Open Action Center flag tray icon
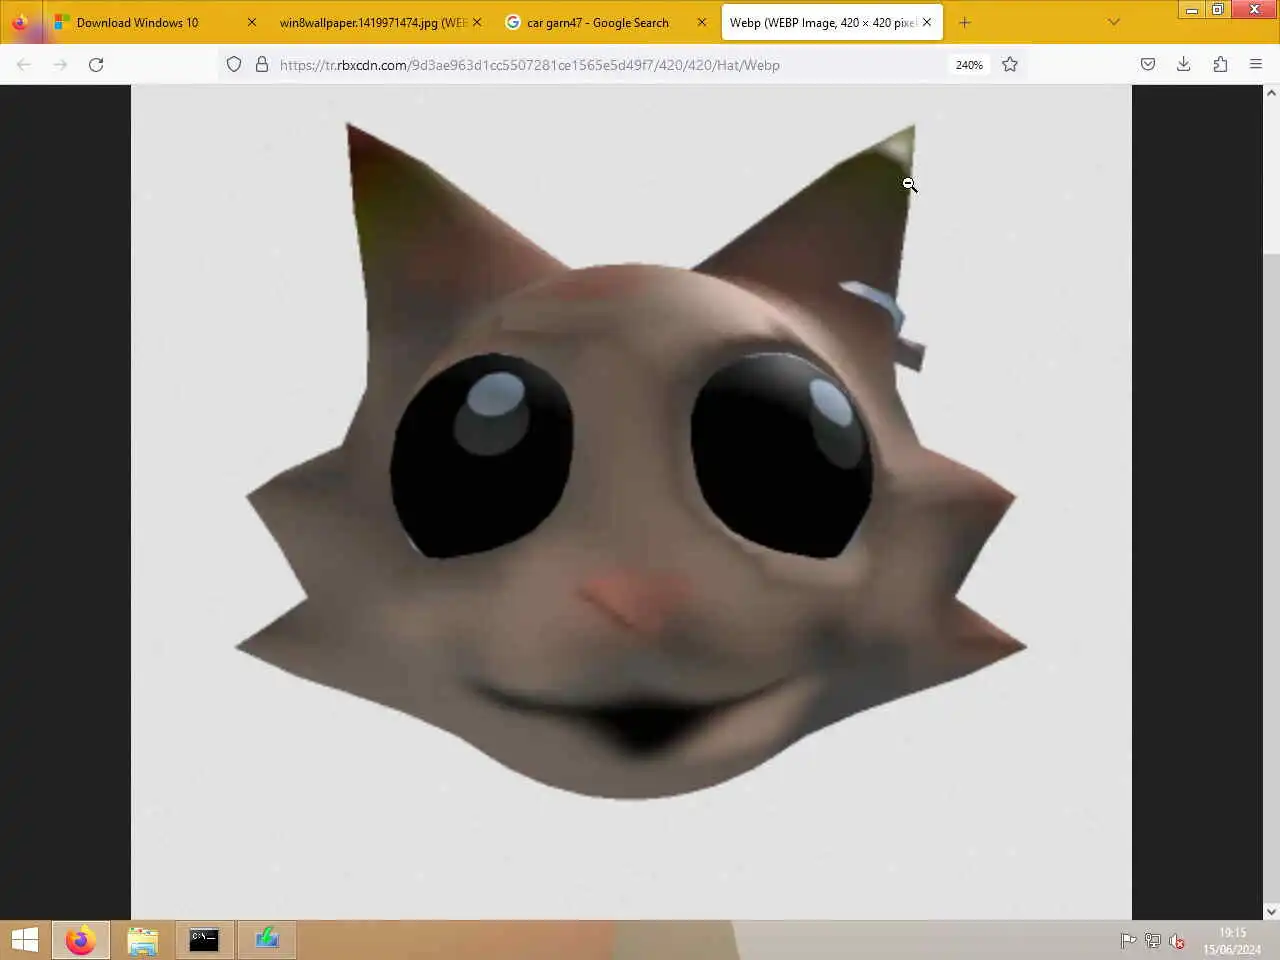This screenshot has width=1280, height=960. [x=1128, y=941]
